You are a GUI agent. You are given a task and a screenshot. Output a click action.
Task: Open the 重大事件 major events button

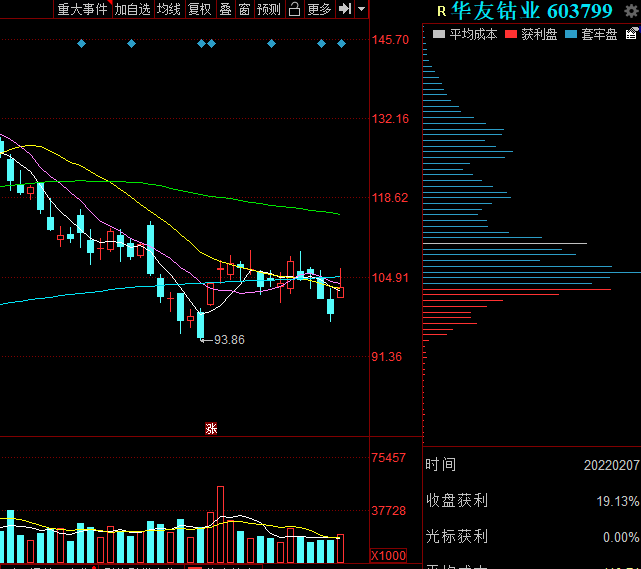(83, 9)
